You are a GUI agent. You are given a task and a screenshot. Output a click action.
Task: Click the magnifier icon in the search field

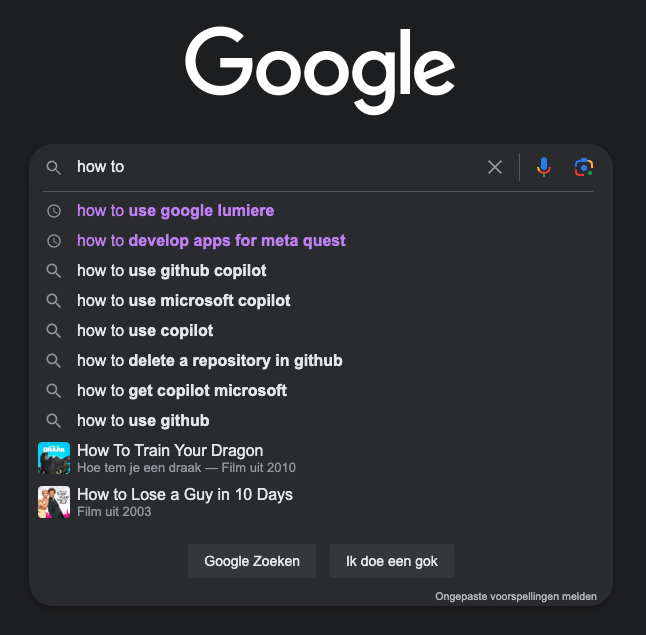54,167
